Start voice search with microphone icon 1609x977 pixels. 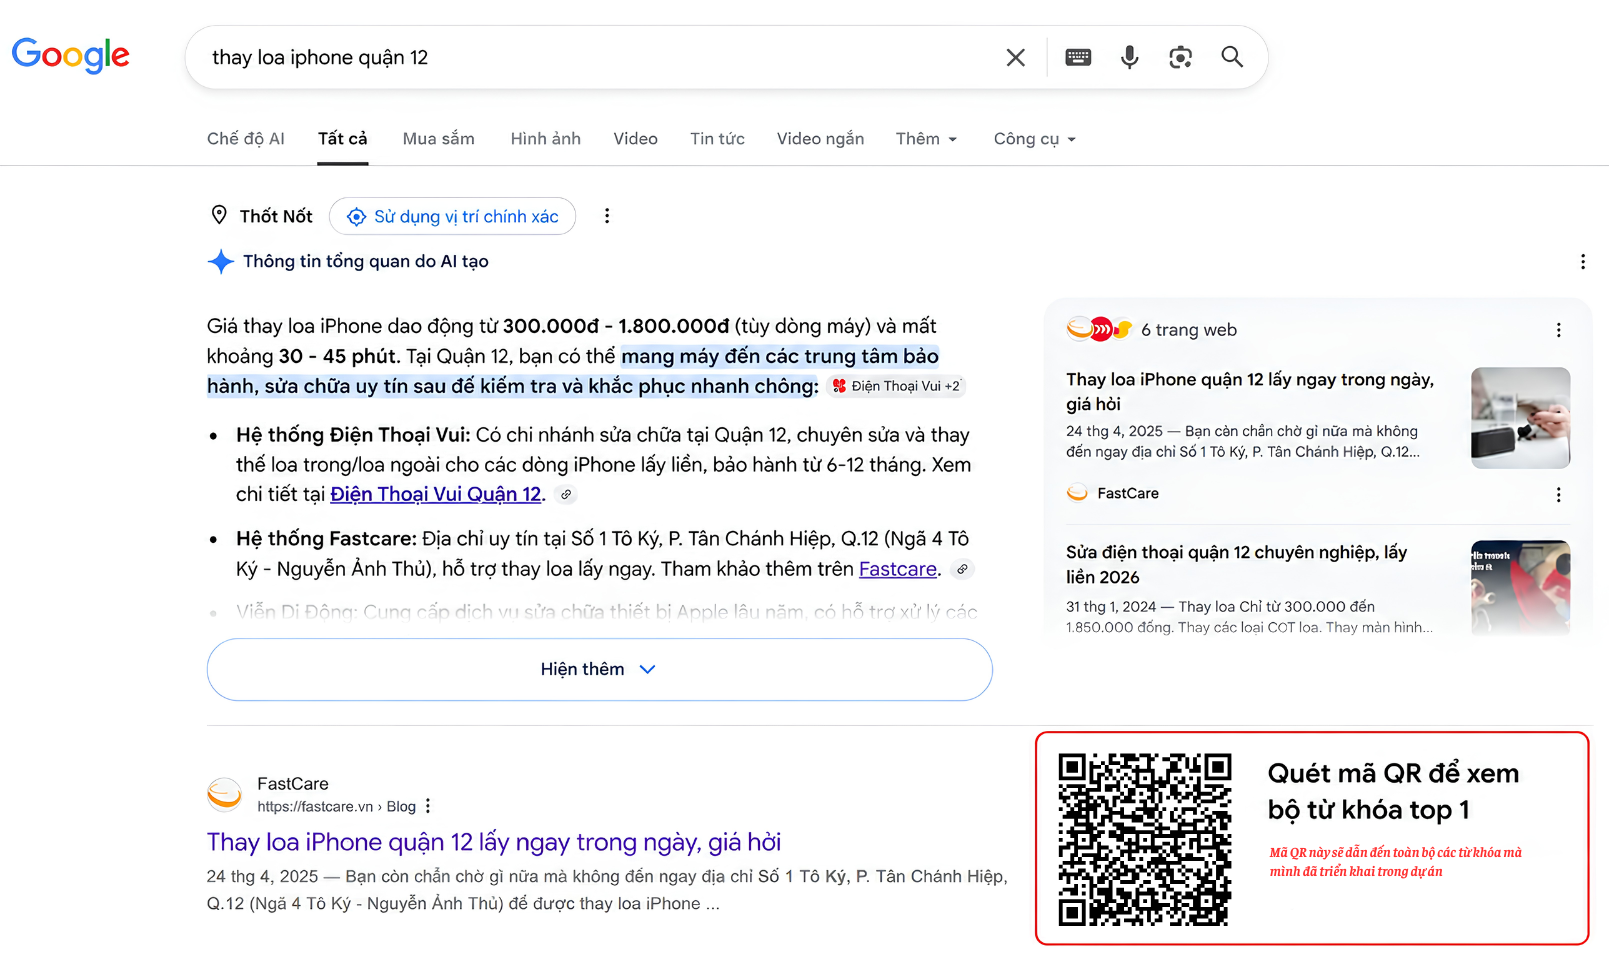click(1129, 57)
